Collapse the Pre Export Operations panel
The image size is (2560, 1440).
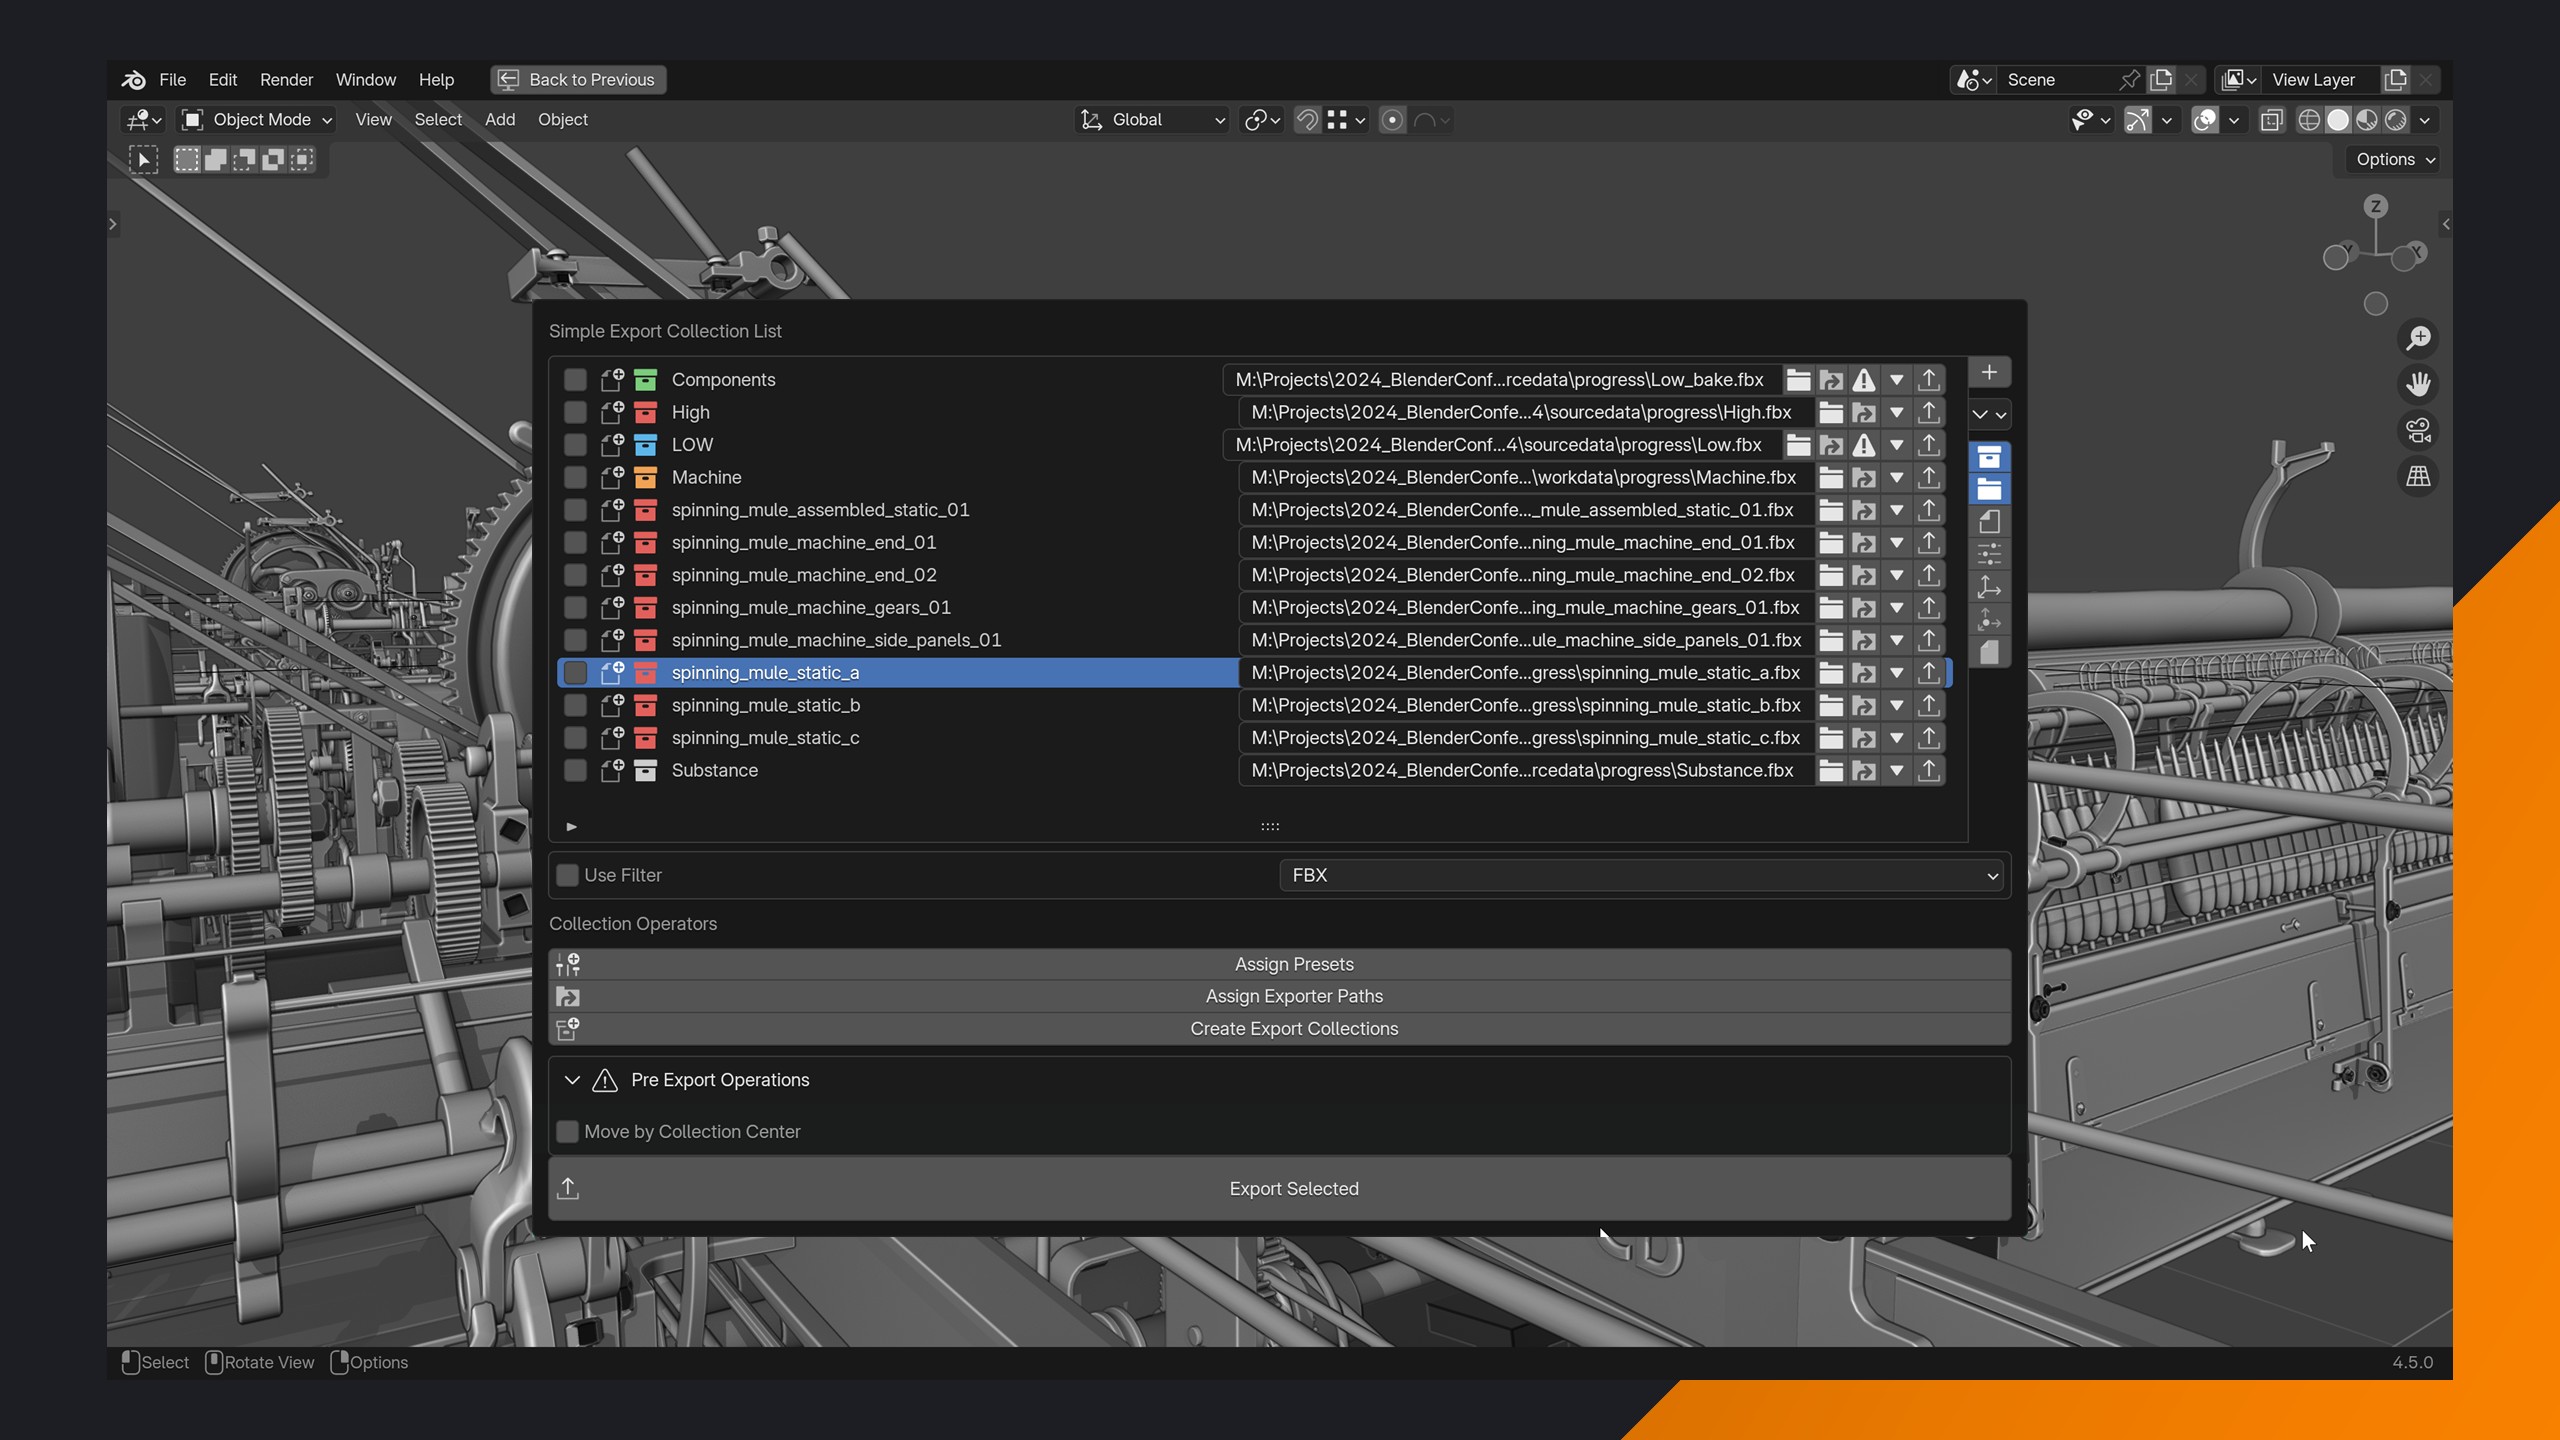coord(572,1080)
